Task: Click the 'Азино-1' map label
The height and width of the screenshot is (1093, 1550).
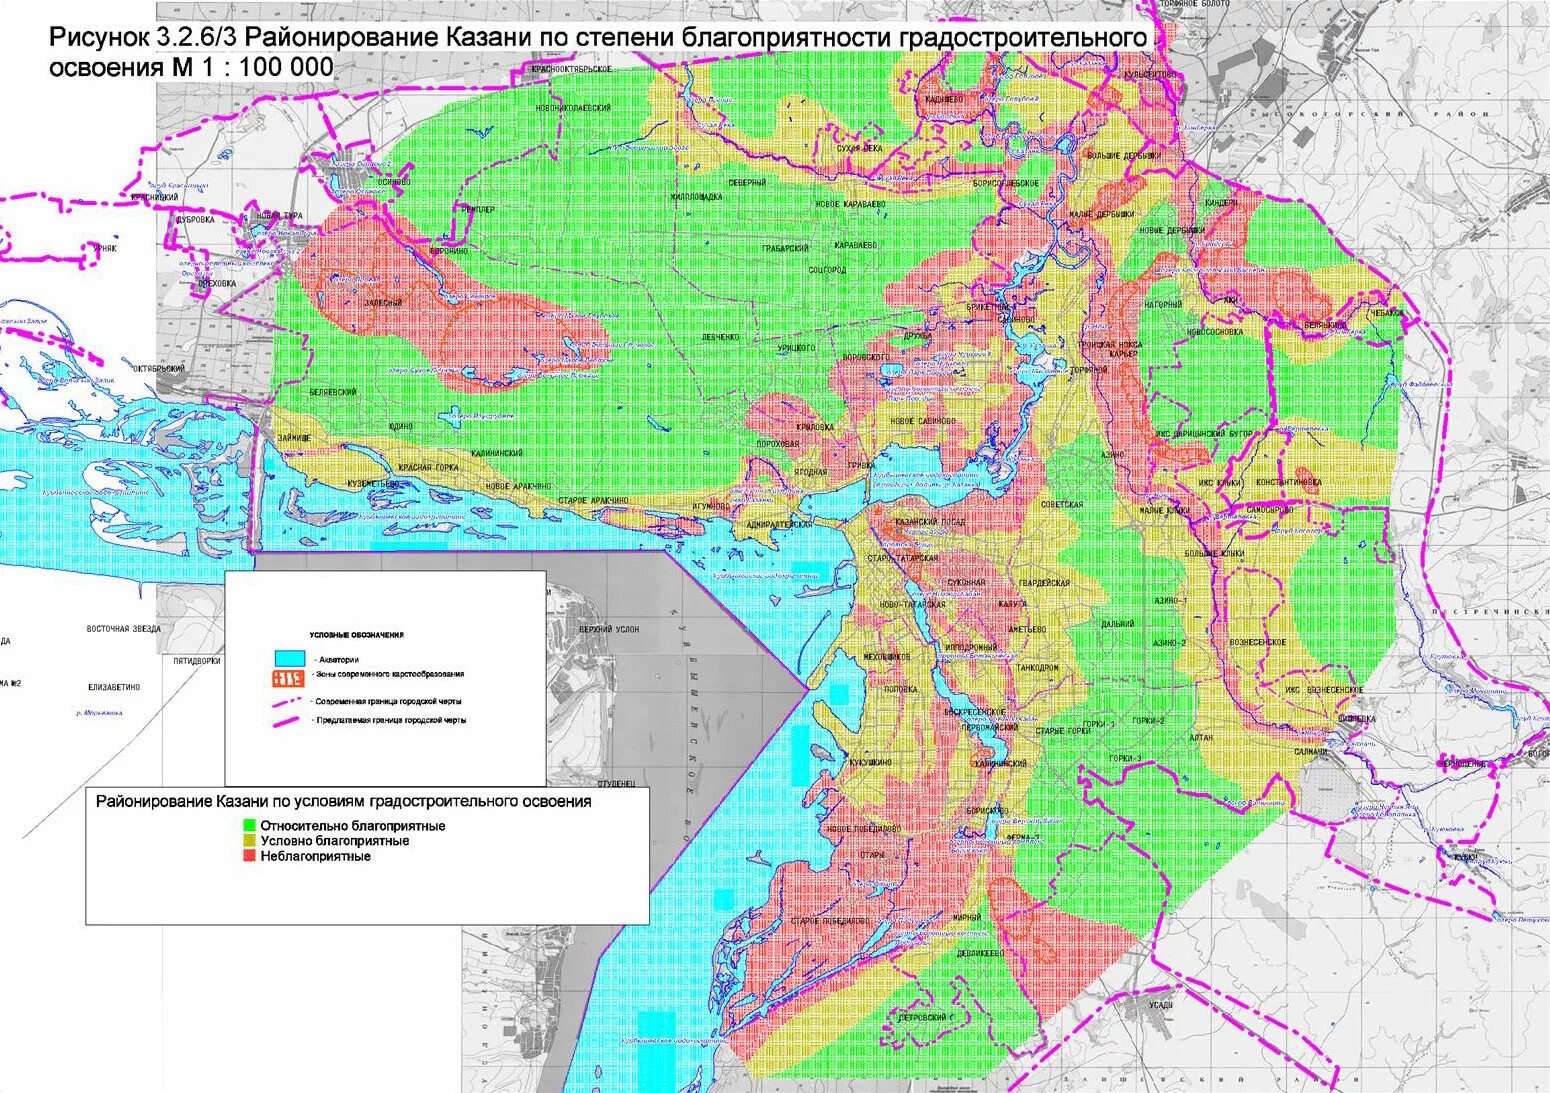Action: (x=1170, y=600)
